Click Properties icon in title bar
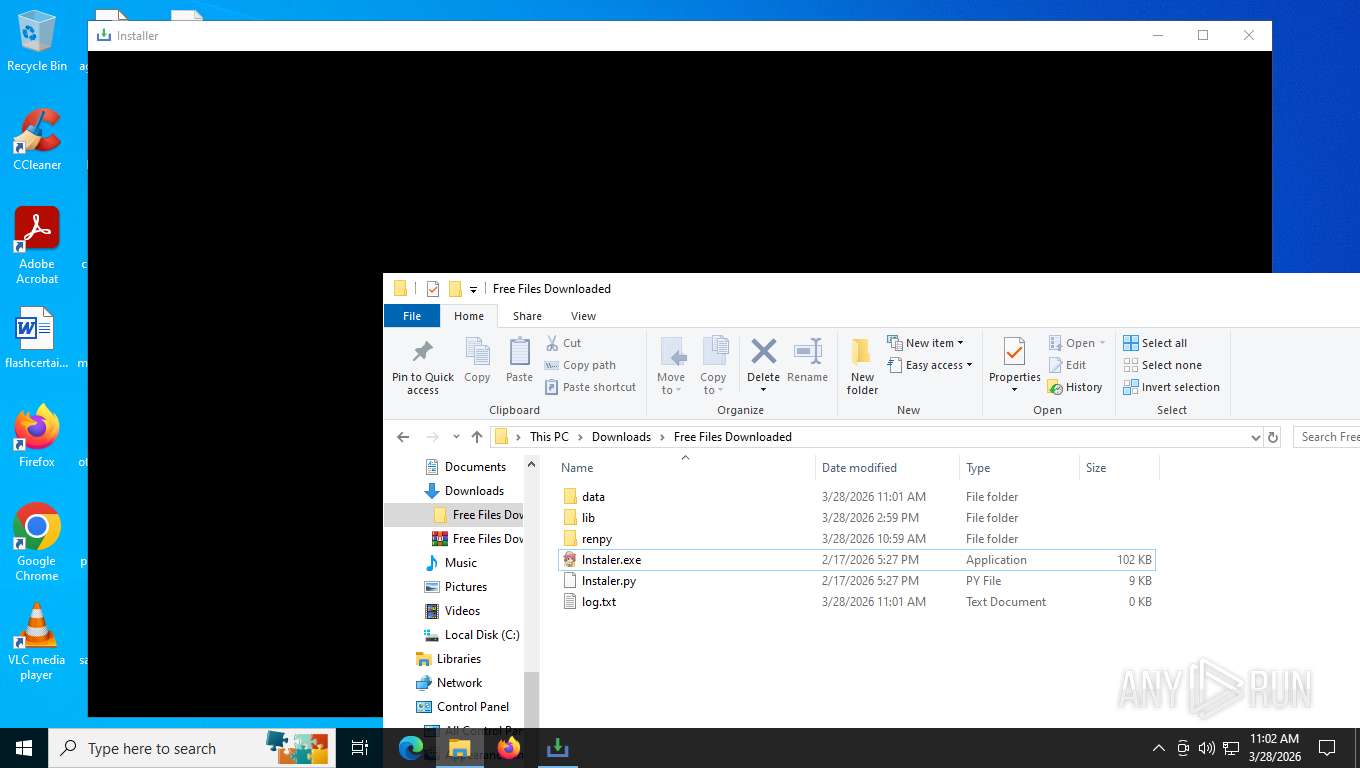 (x=433, y=289)
